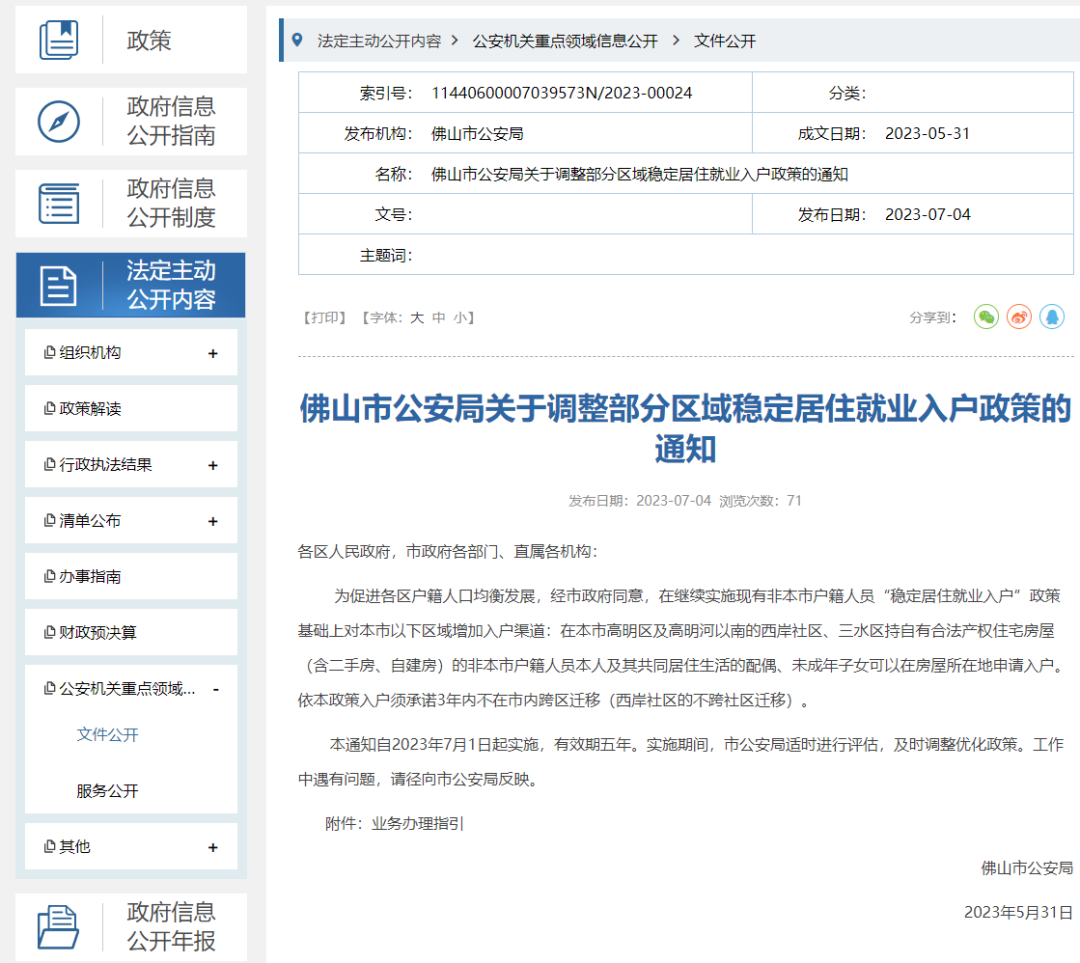Expand the 组织机构 plus sign
Image resolution: width=1080 pixels, height=963 pixels.
tap(213, 353)
